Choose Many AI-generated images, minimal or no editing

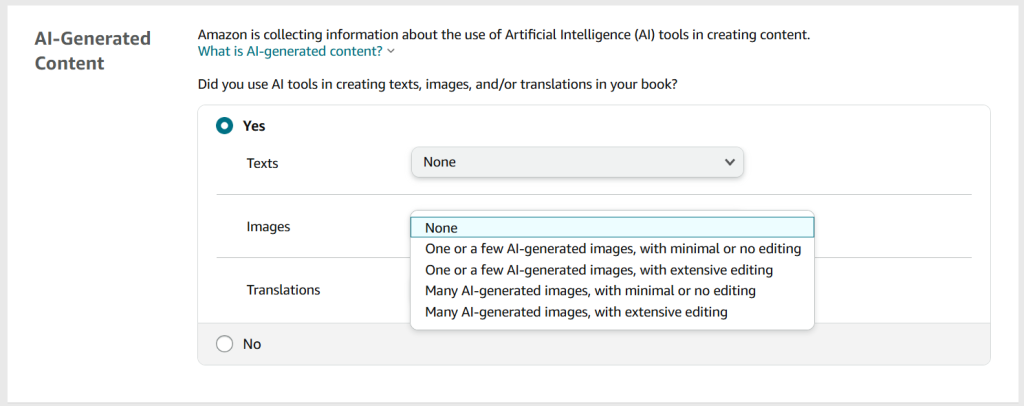click(x=613, y=290)
